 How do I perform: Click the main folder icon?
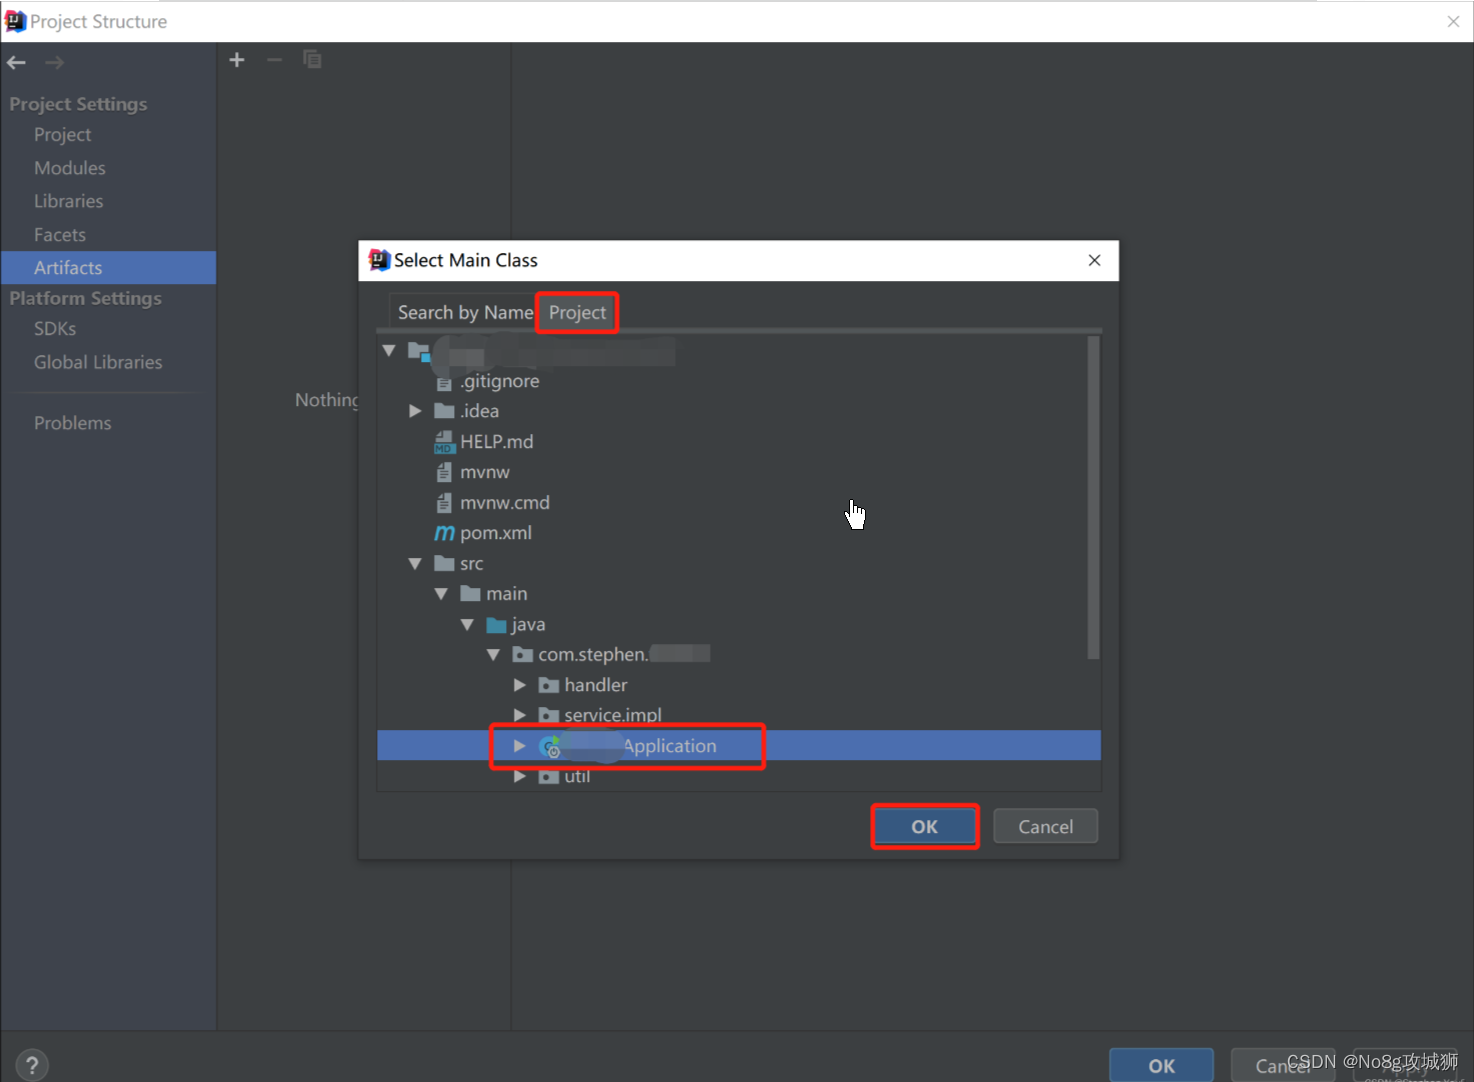click(x=470, y=594)
